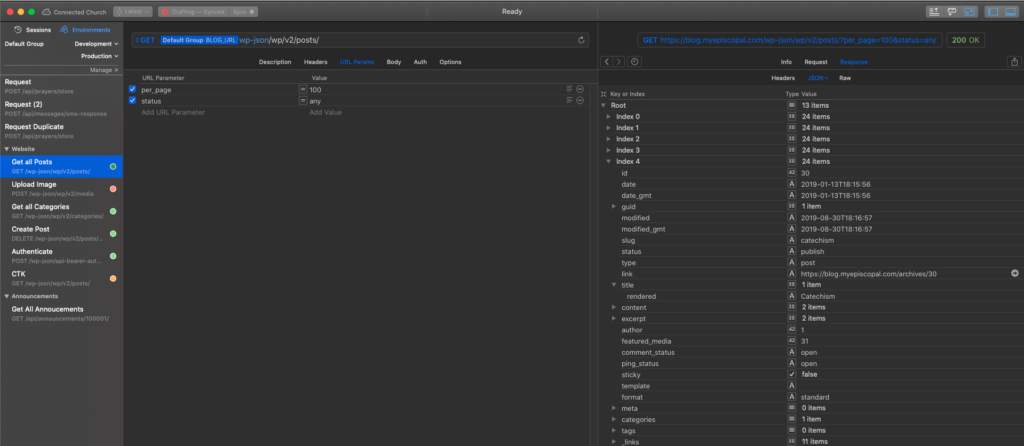
Task: Open the Development environment dropdown
Action: (97, 44)
